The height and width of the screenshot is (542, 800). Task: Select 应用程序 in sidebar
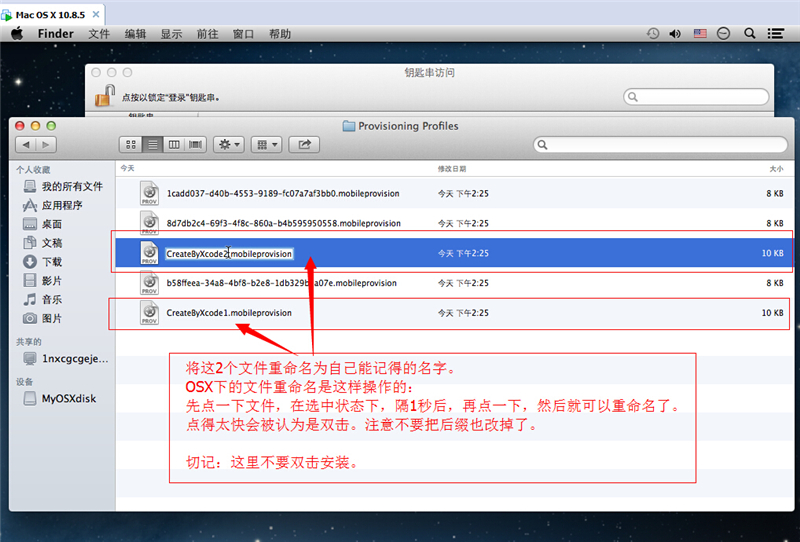(x=53, y=205)
